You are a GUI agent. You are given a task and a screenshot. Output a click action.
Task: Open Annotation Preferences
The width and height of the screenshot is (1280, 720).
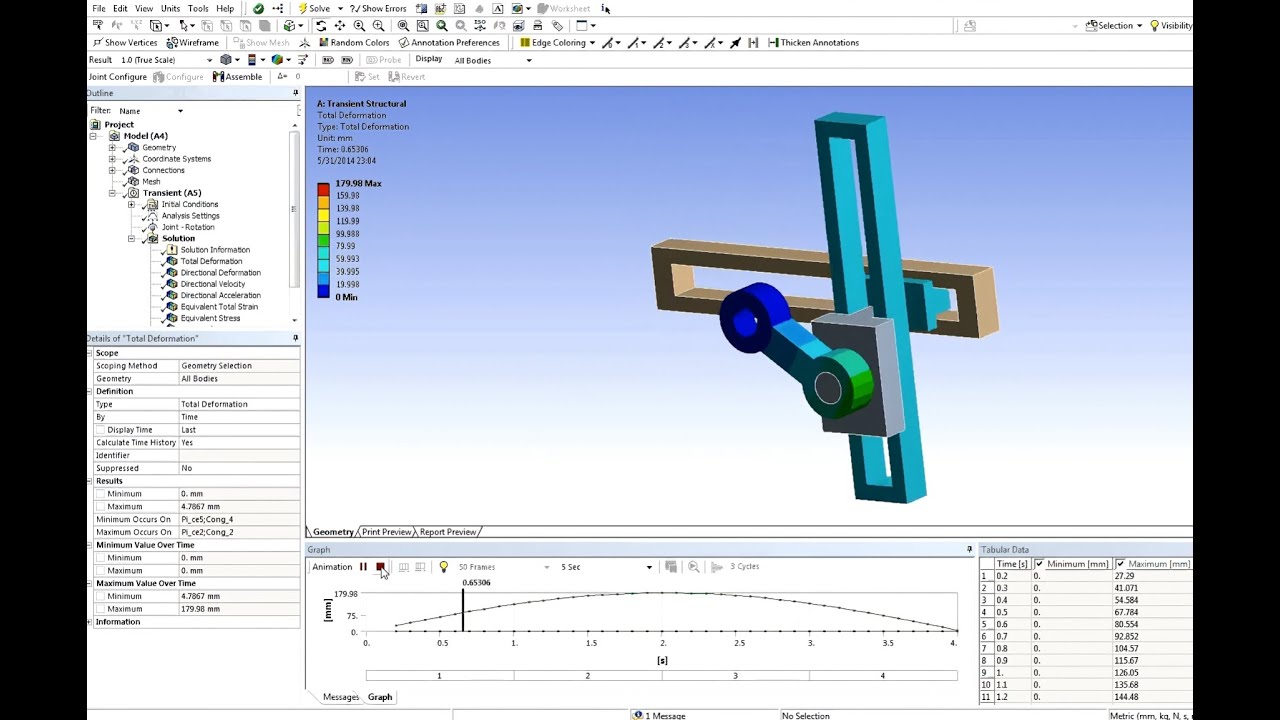coord(449,43)
